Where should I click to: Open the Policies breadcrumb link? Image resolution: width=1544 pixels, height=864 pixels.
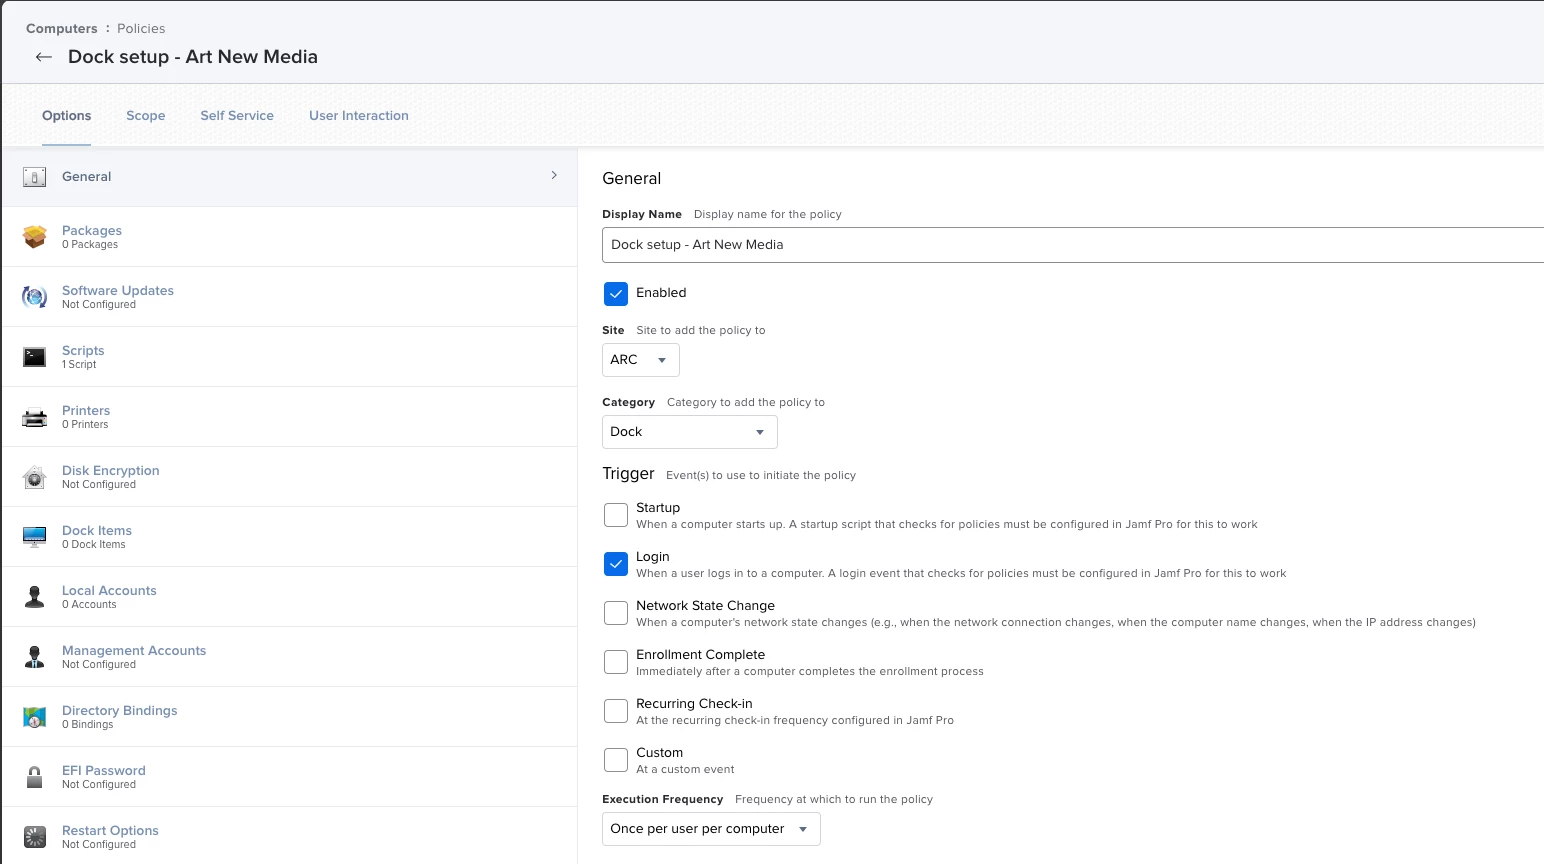(141, 28)
